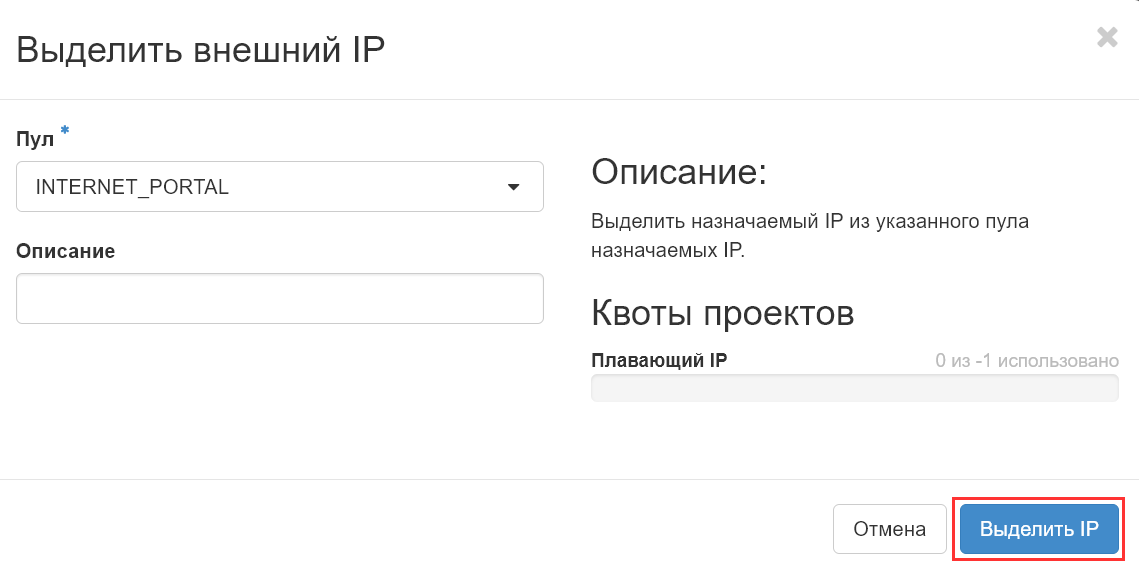Image resolution: width=1139 pixels, height=576 pixels.
Task: Click the dismiss cross at top right
Action: 1108,37
